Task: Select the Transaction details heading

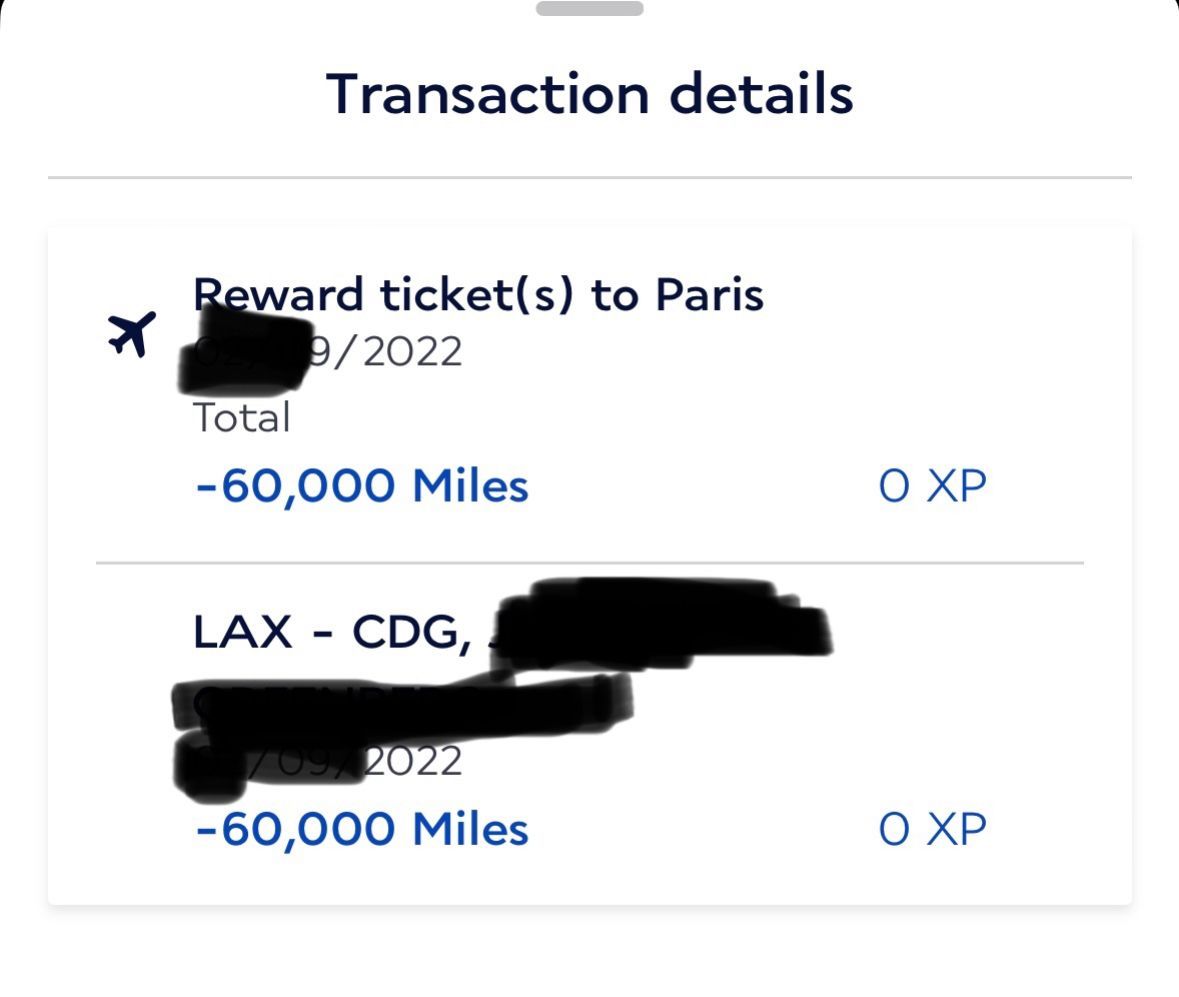Action: coord(589,94)
